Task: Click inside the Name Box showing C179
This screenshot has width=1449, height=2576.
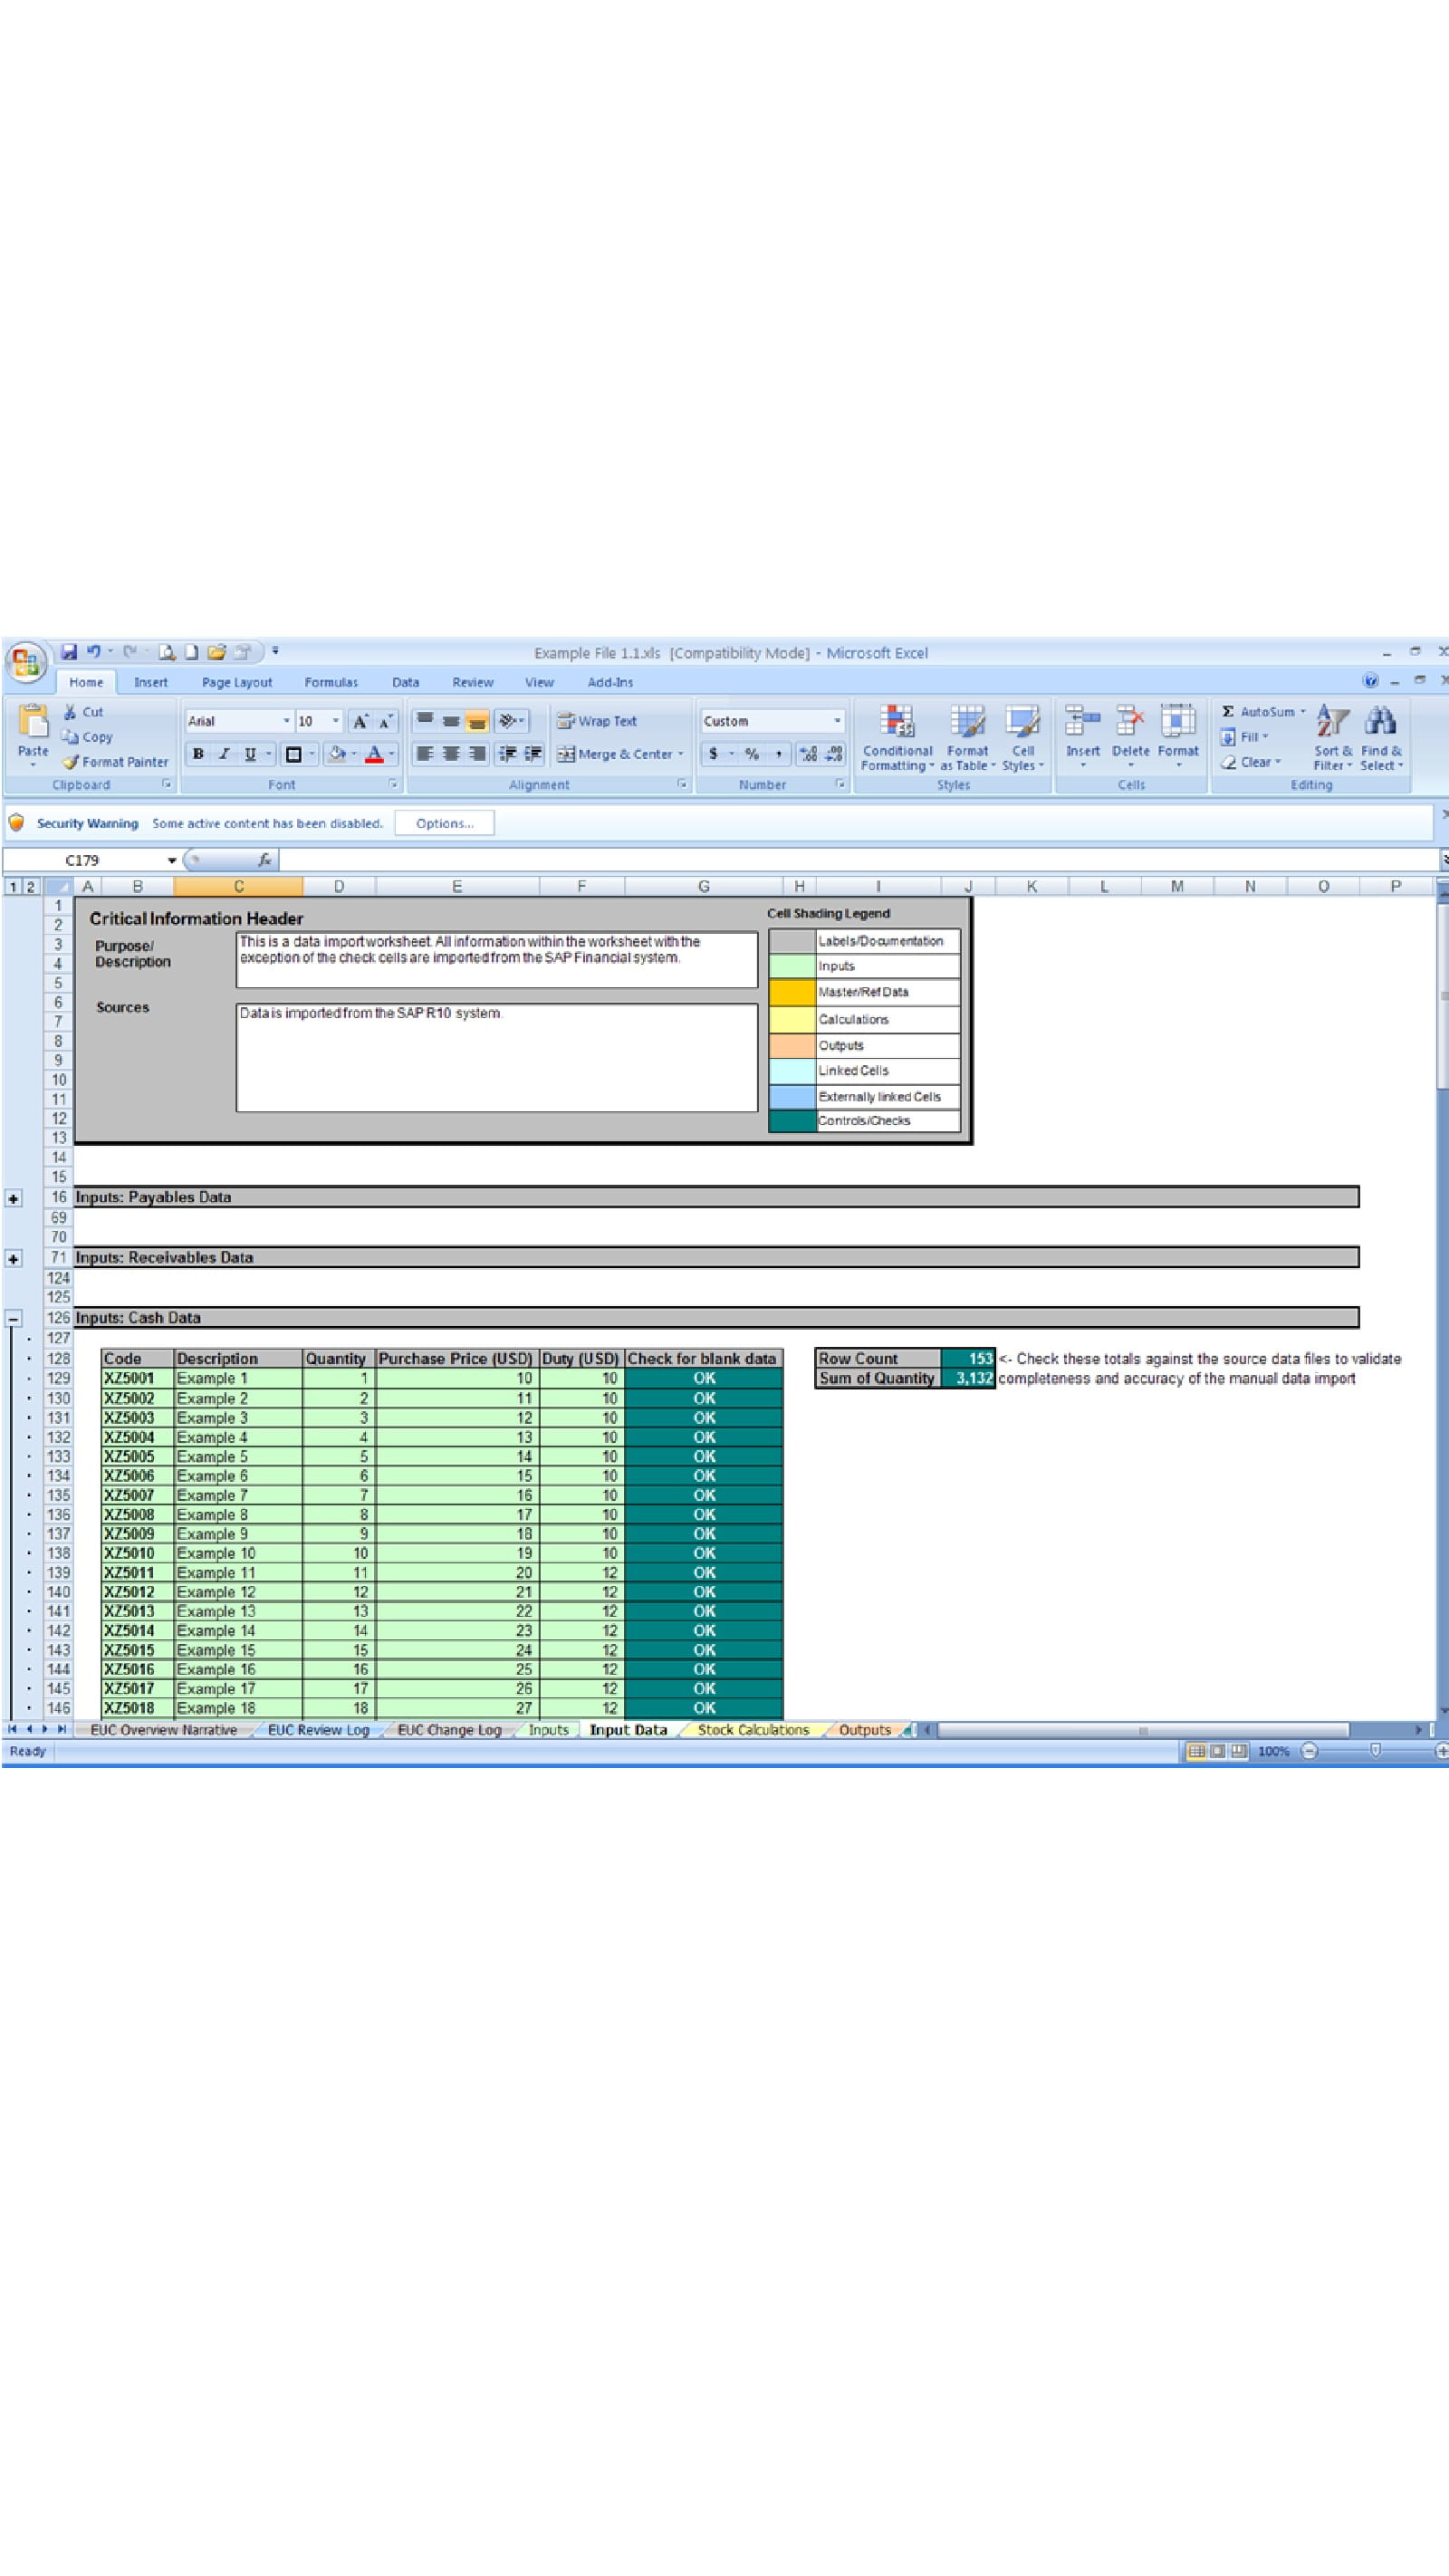Action: click(100, 858)
